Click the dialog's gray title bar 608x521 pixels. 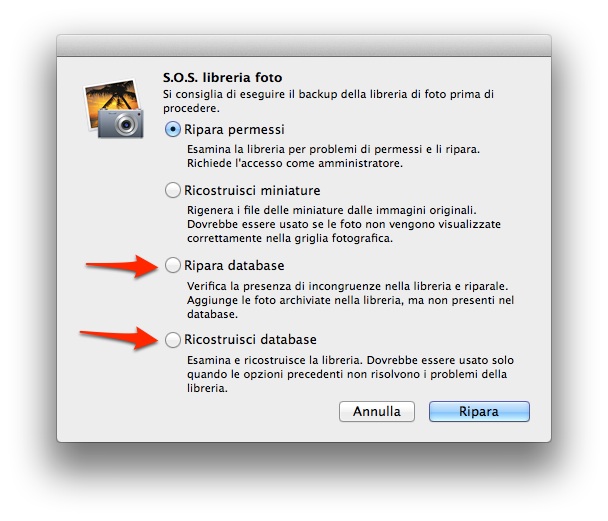[304, 46]
